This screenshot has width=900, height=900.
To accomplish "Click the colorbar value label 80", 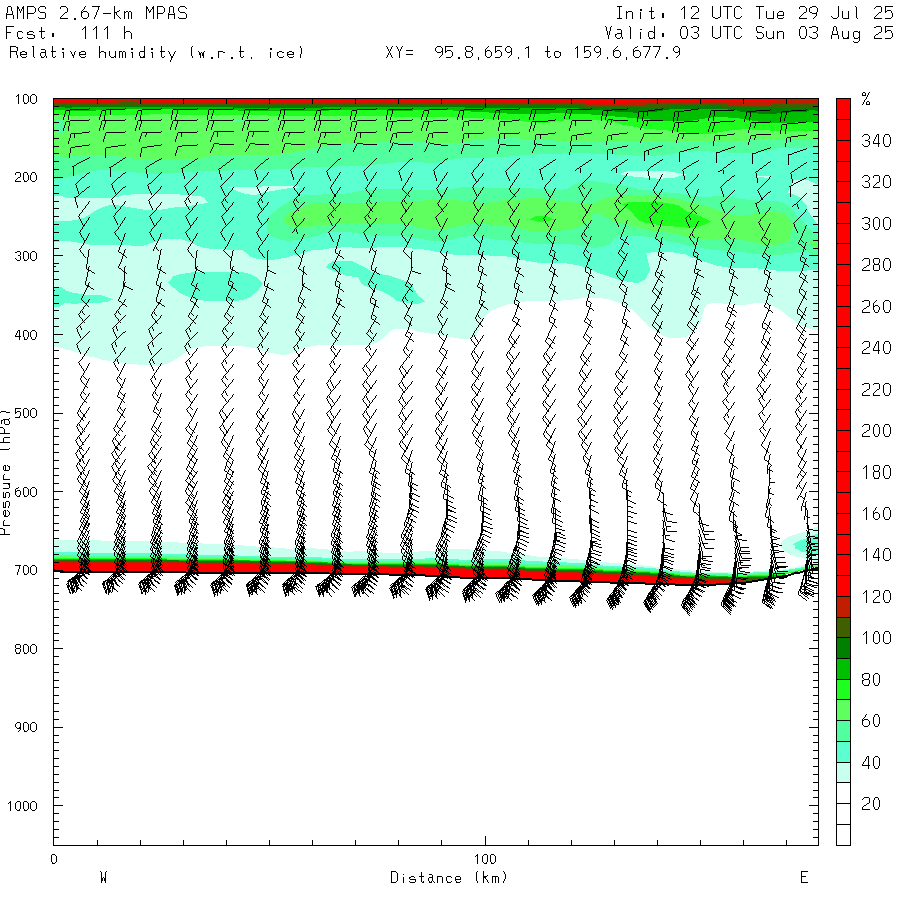I will (871, 680).
